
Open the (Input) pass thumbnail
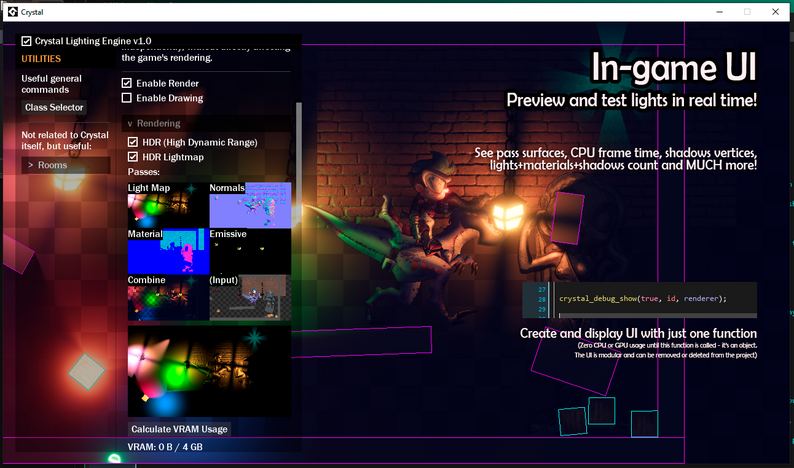pyautogui.click(x=250, y=297)
